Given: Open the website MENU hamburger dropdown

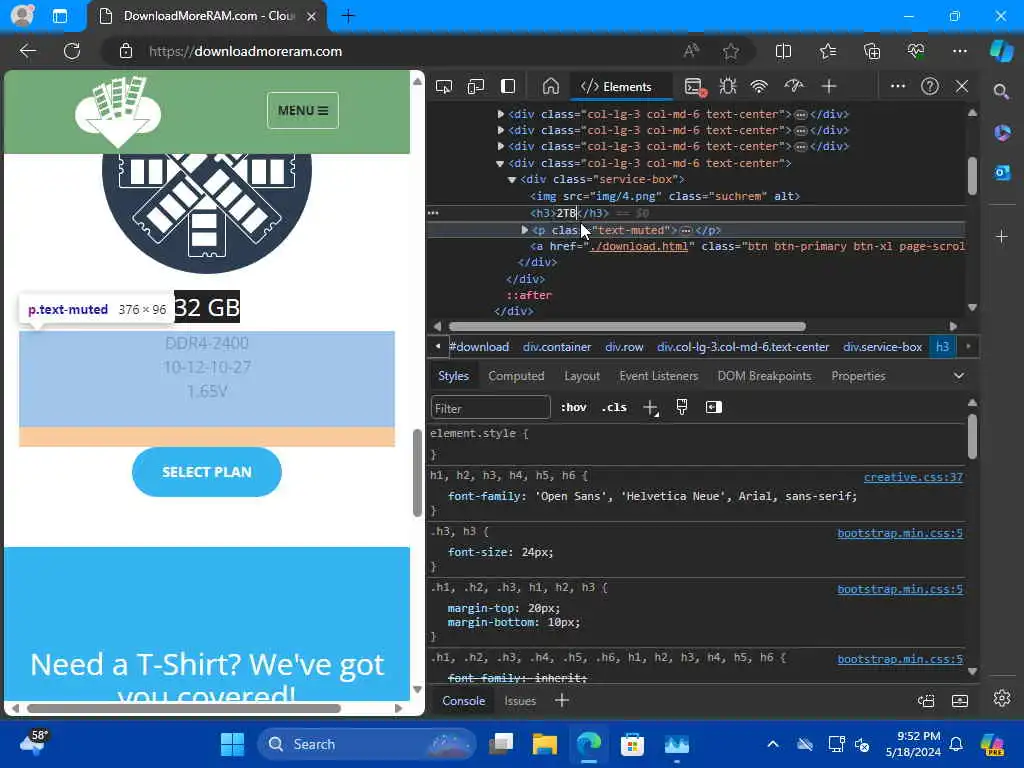Looking at the screenshot, I should [x=303, y=110].
